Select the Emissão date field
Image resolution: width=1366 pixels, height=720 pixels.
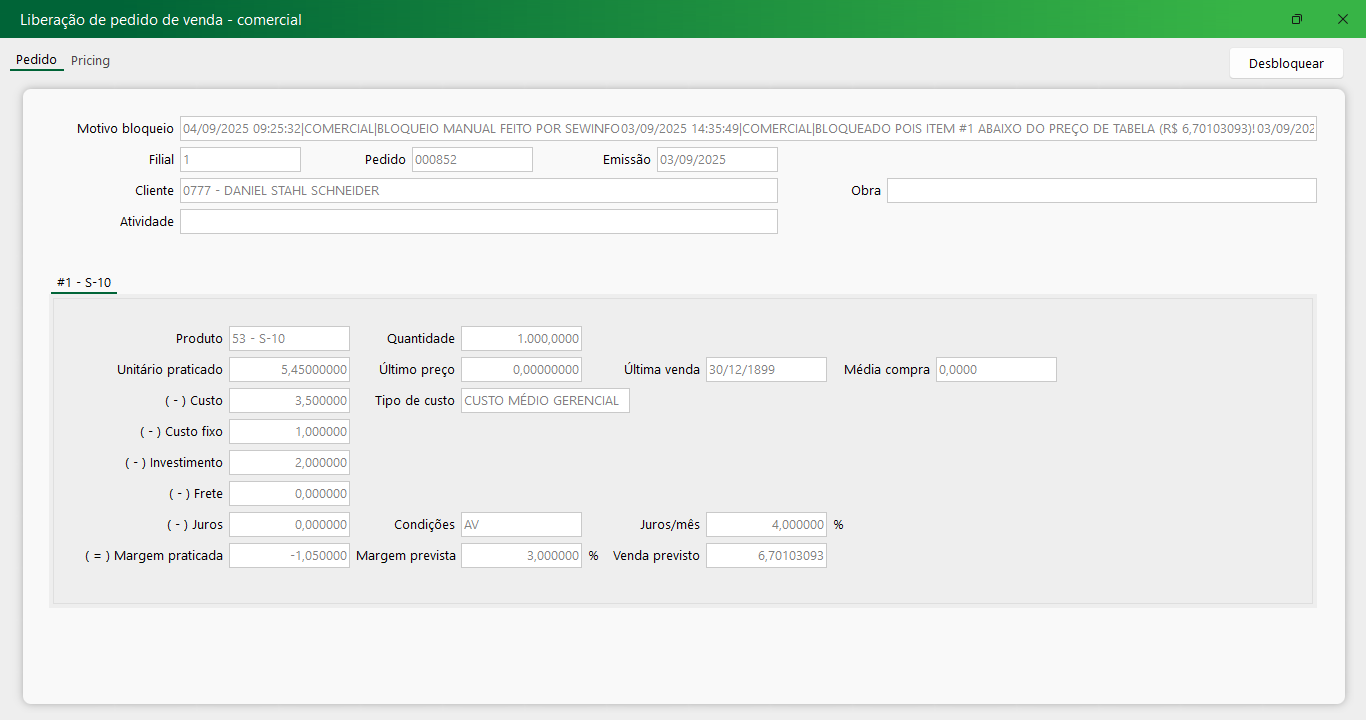pos(716,160)
